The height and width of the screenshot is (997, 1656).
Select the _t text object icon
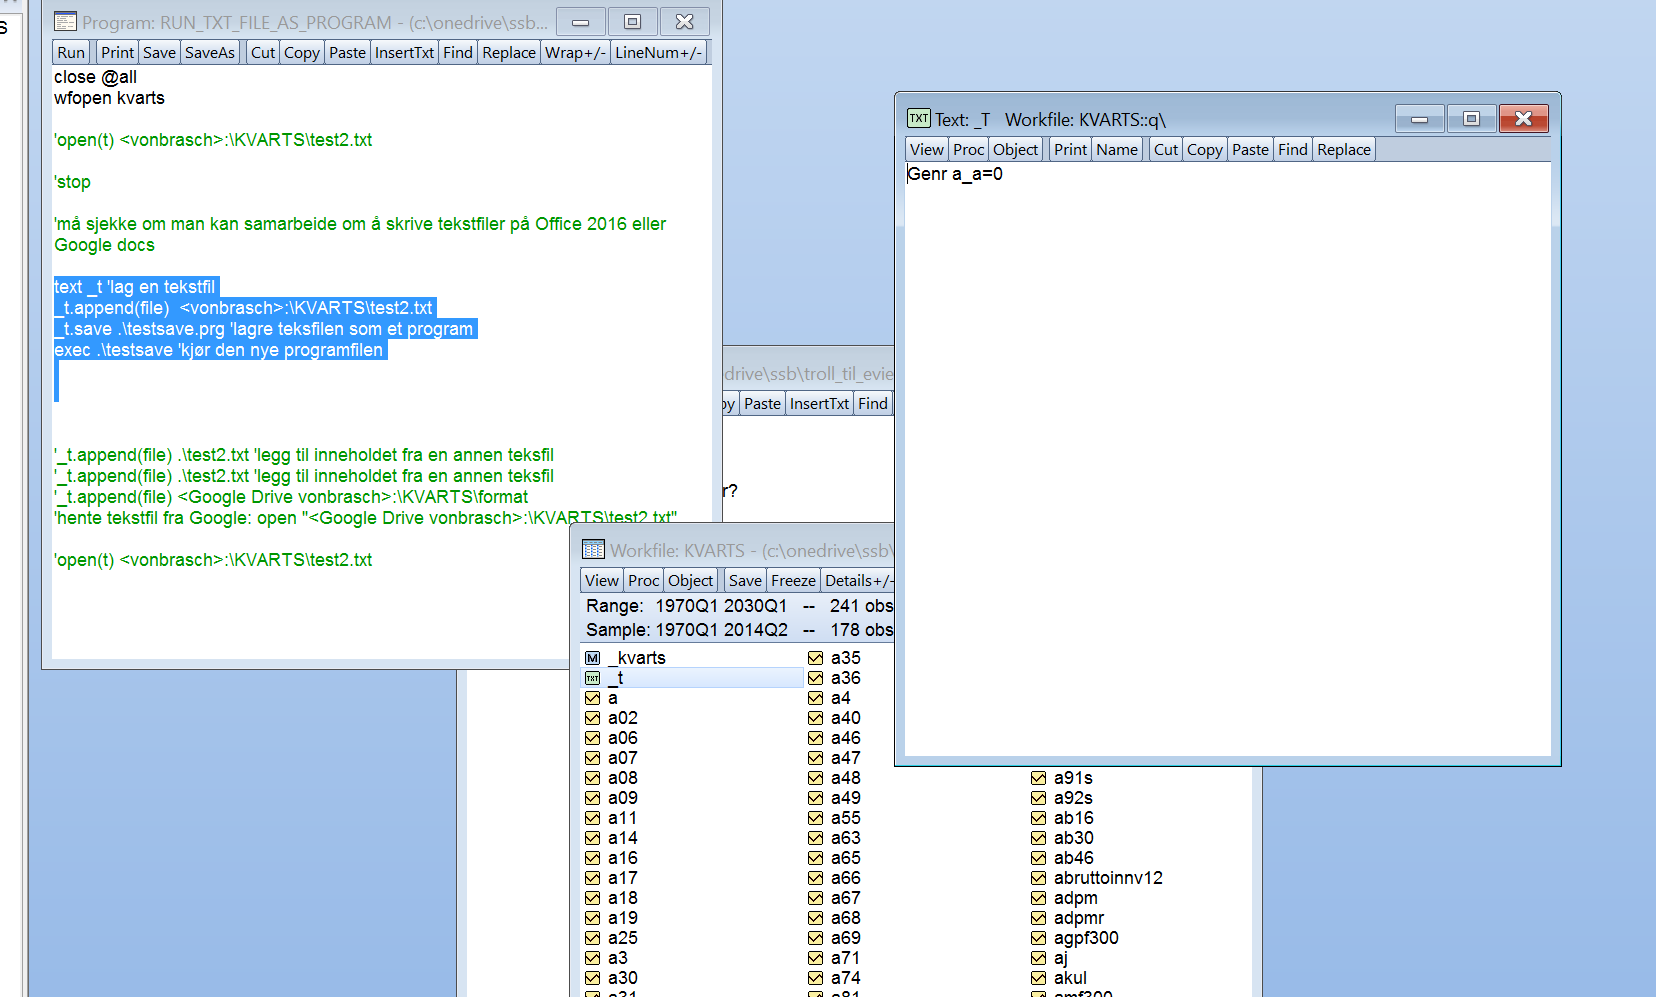point(593,678)
